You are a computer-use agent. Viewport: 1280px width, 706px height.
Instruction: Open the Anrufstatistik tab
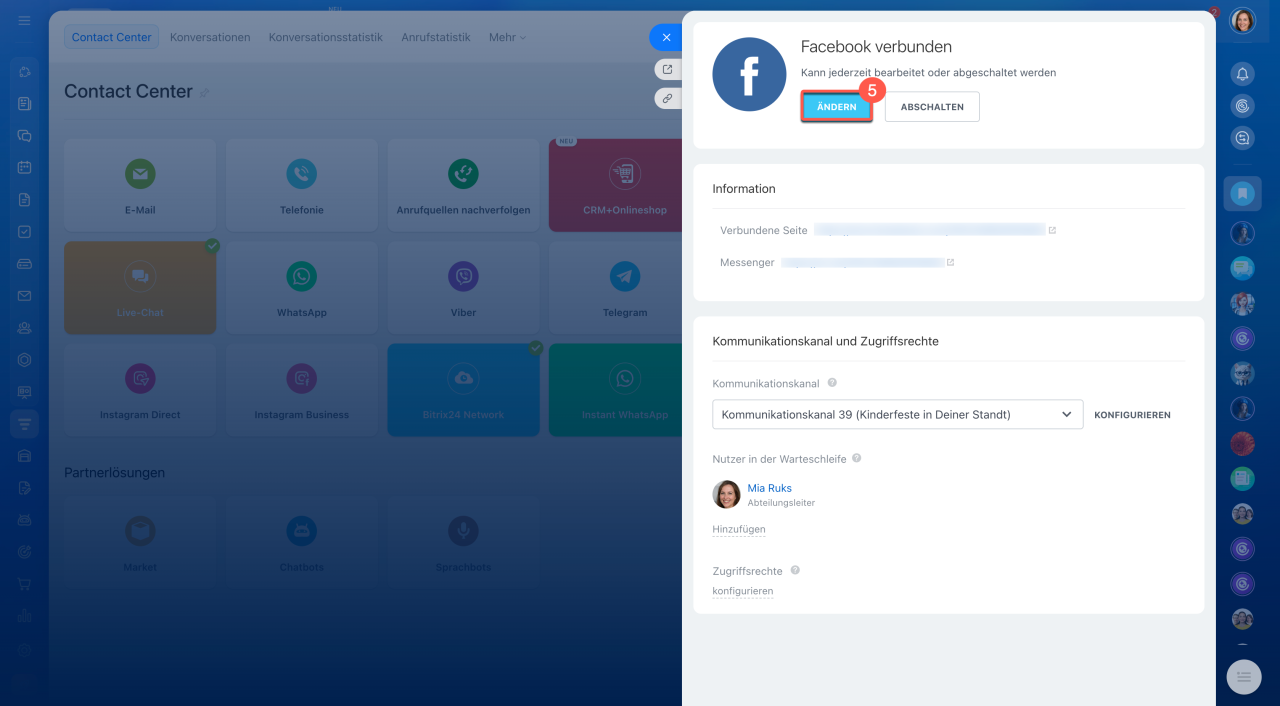(436, 37)
